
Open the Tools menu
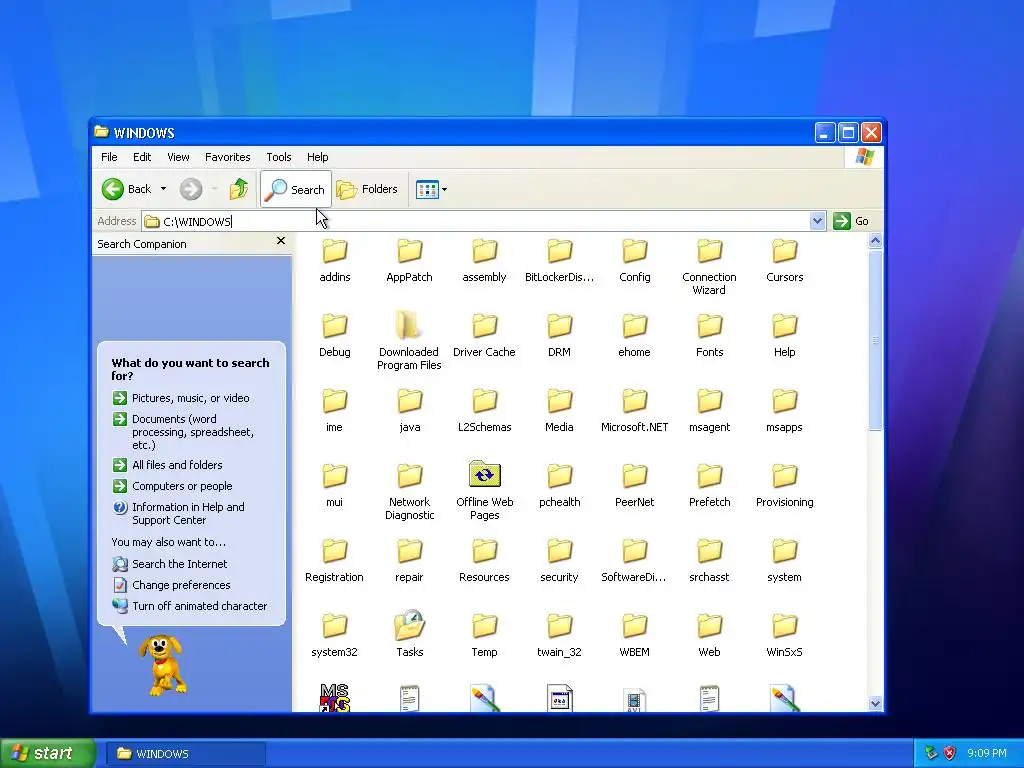[278, 157]
